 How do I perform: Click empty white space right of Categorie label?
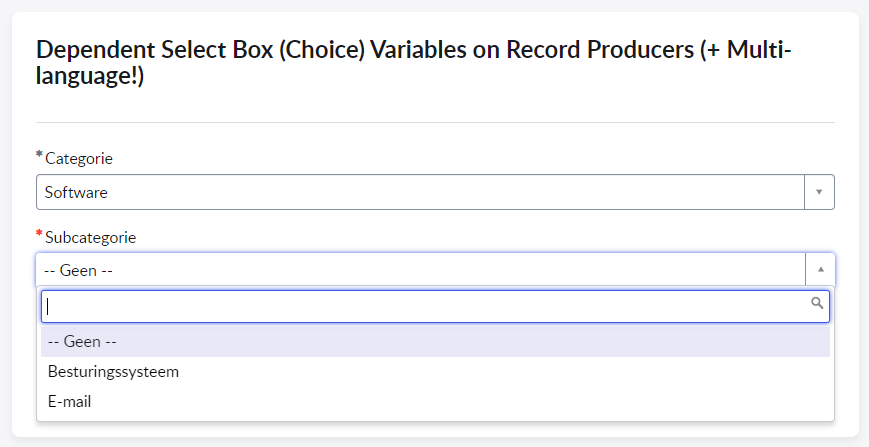[450, 158]
